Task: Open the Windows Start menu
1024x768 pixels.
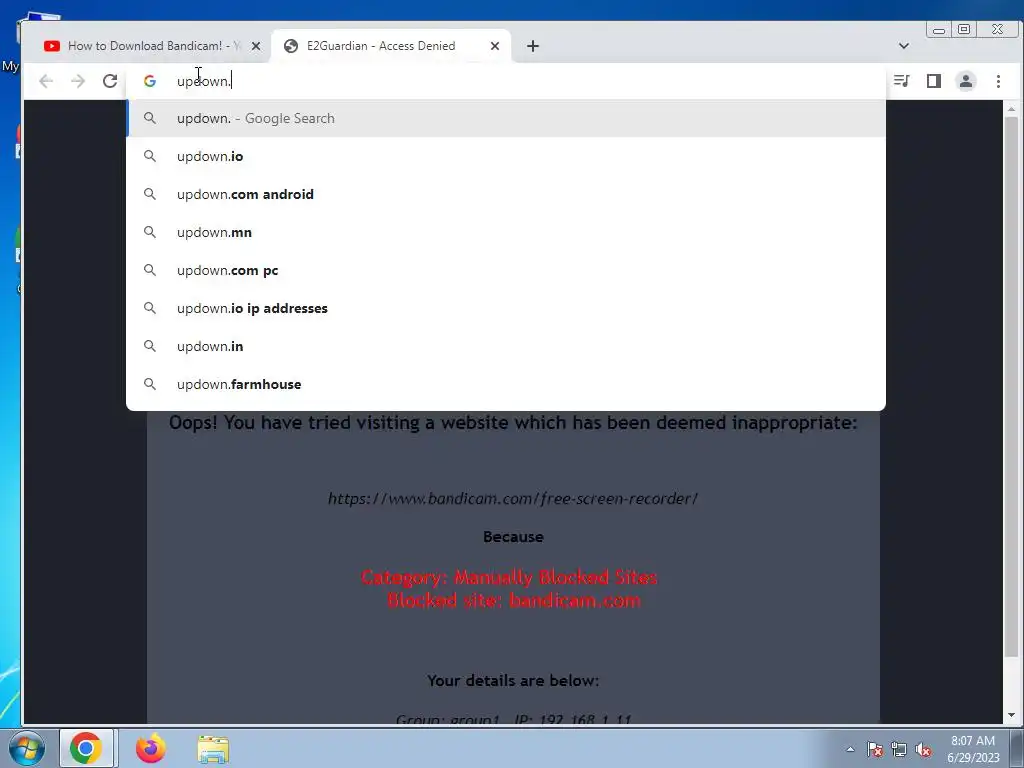Action: 27,748
